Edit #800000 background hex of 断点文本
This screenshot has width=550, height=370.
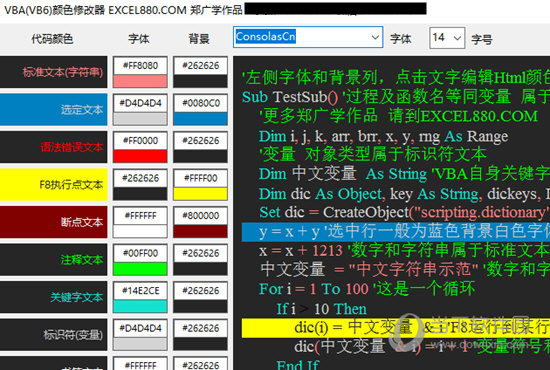click(x=201, y=216)
